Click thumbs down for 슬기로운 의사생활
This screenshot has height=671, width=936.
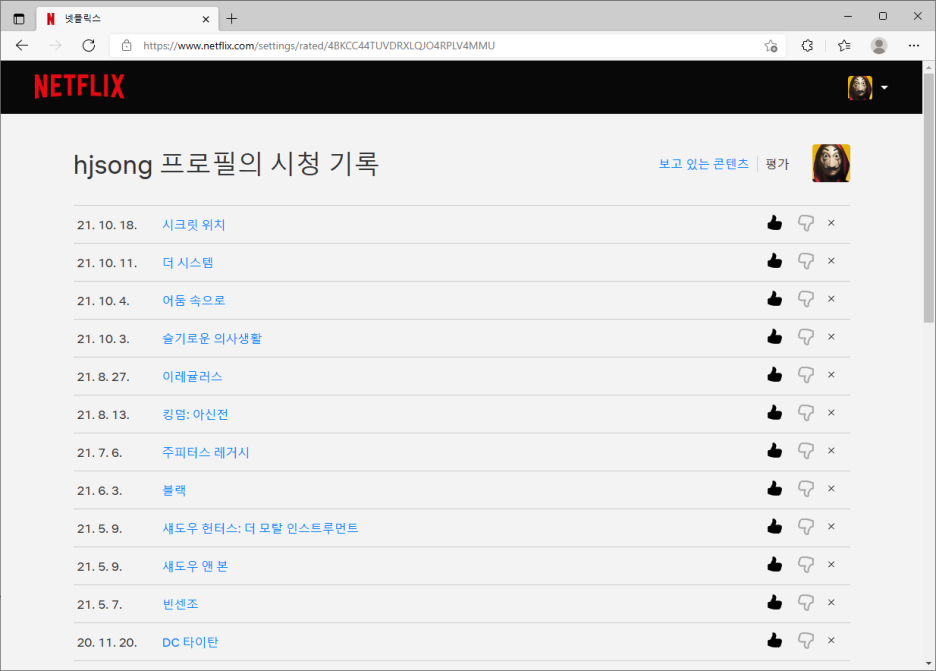click(805, 337)
